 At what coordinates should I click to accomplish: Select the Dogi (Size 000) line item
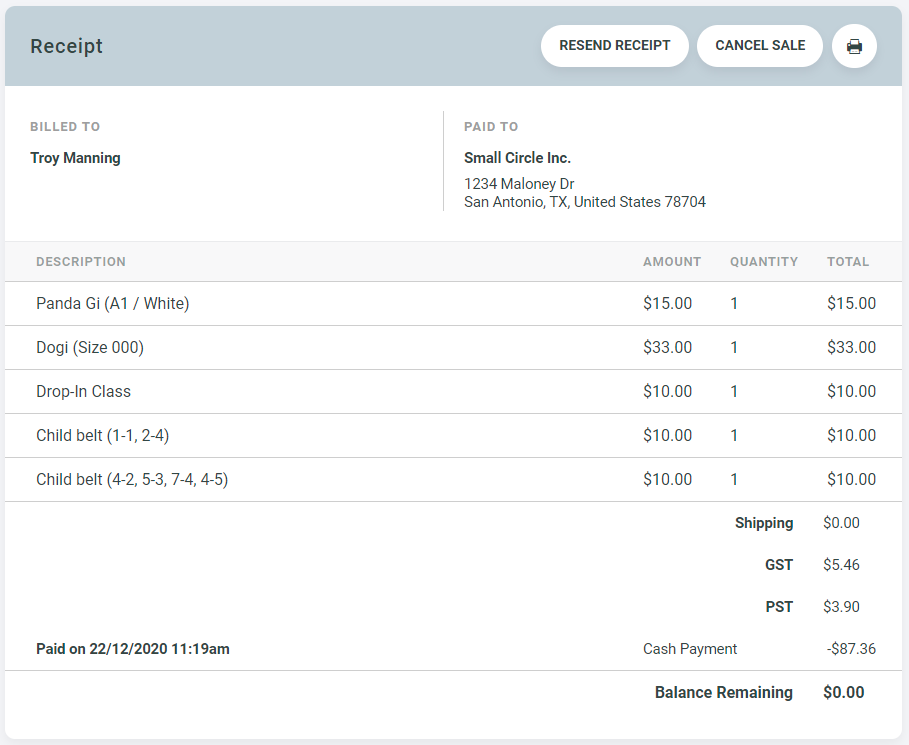click(x=90, y=347)
